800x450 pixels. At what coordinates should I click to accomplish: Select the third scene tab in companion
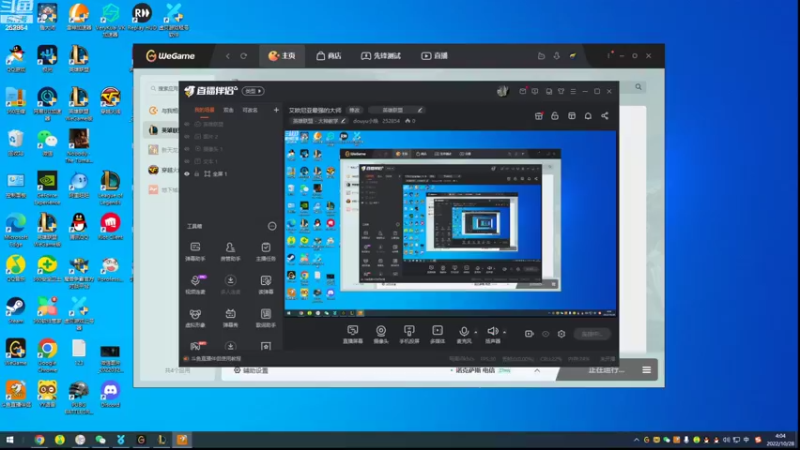pos(250,110)
